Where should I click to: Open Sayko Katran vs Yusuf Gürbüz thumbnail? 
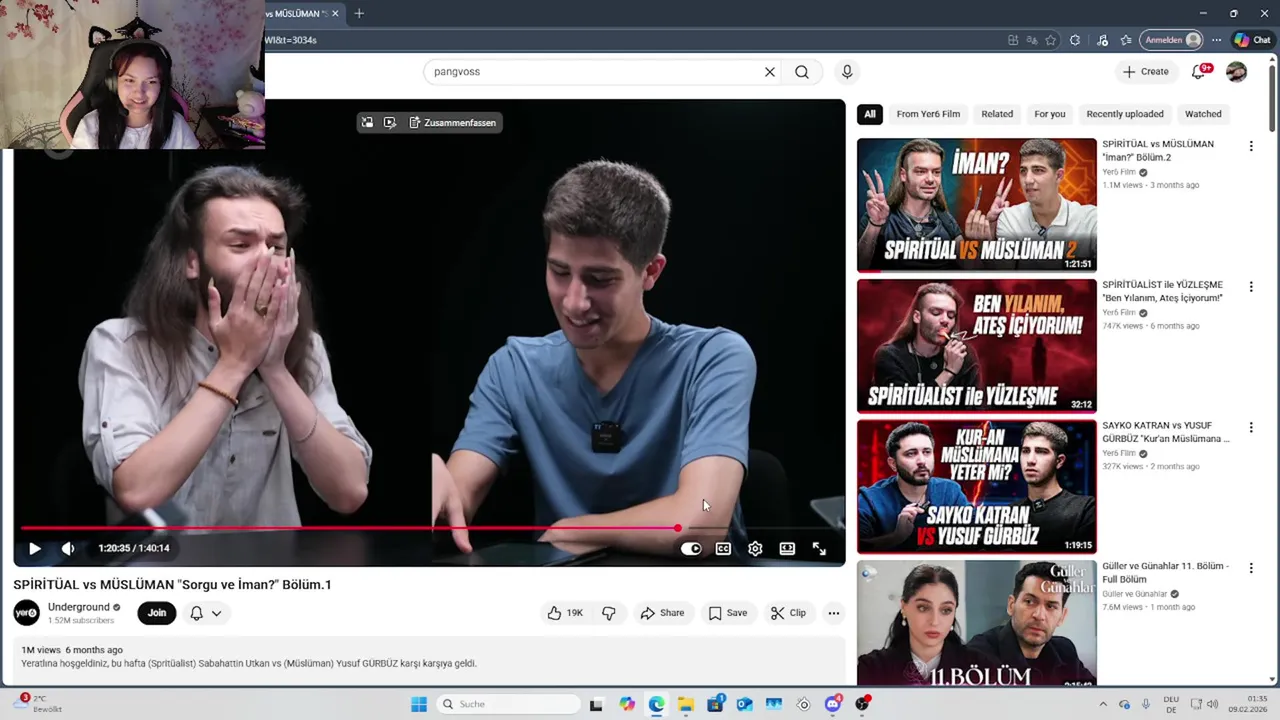pos(977,487)
